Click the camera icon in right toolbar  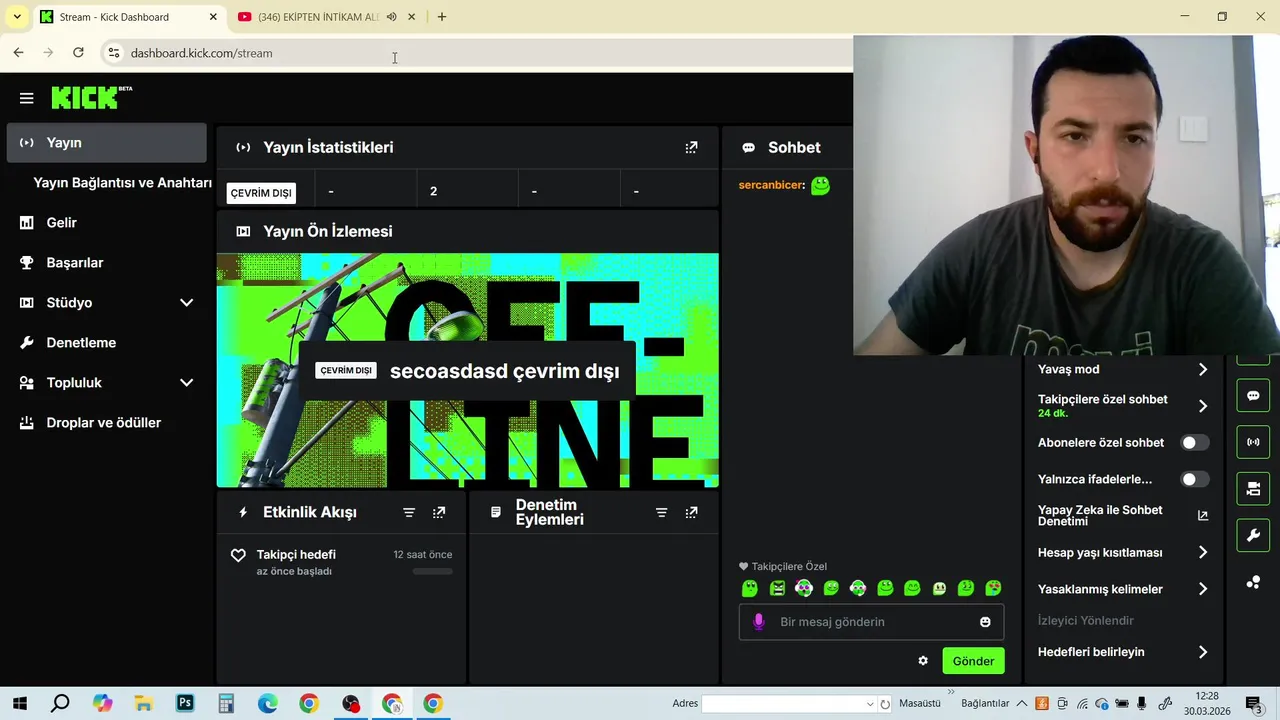pos(1253,489)
